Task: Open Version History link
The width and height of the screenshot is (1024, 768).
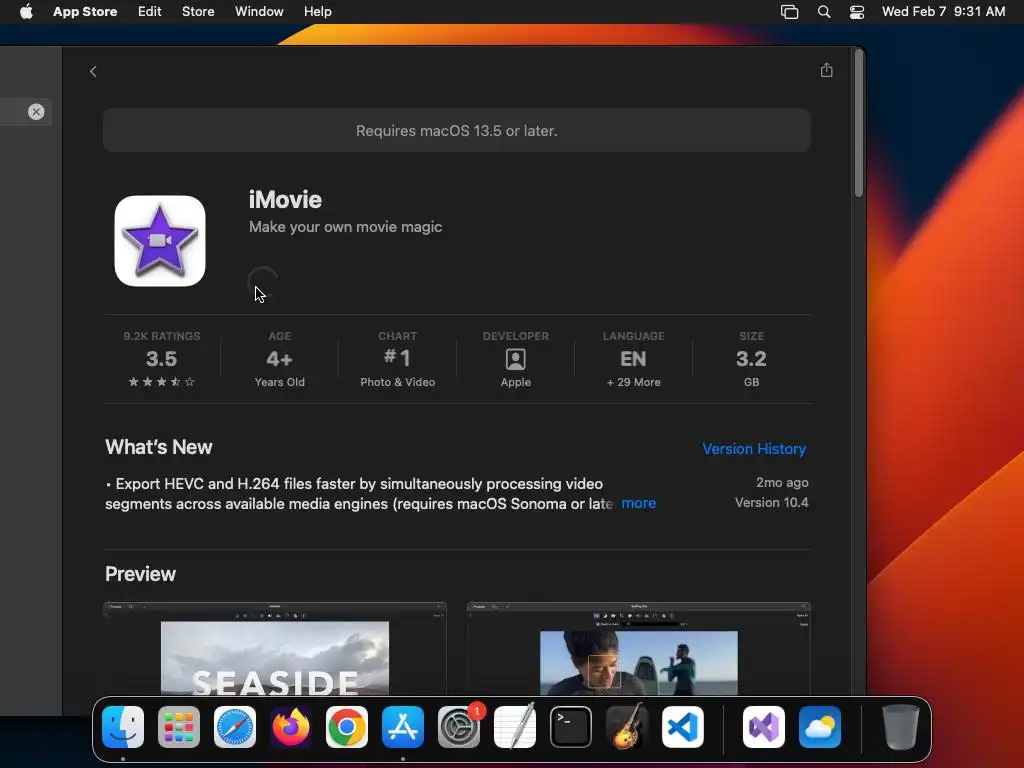Action: click(754, 449)
